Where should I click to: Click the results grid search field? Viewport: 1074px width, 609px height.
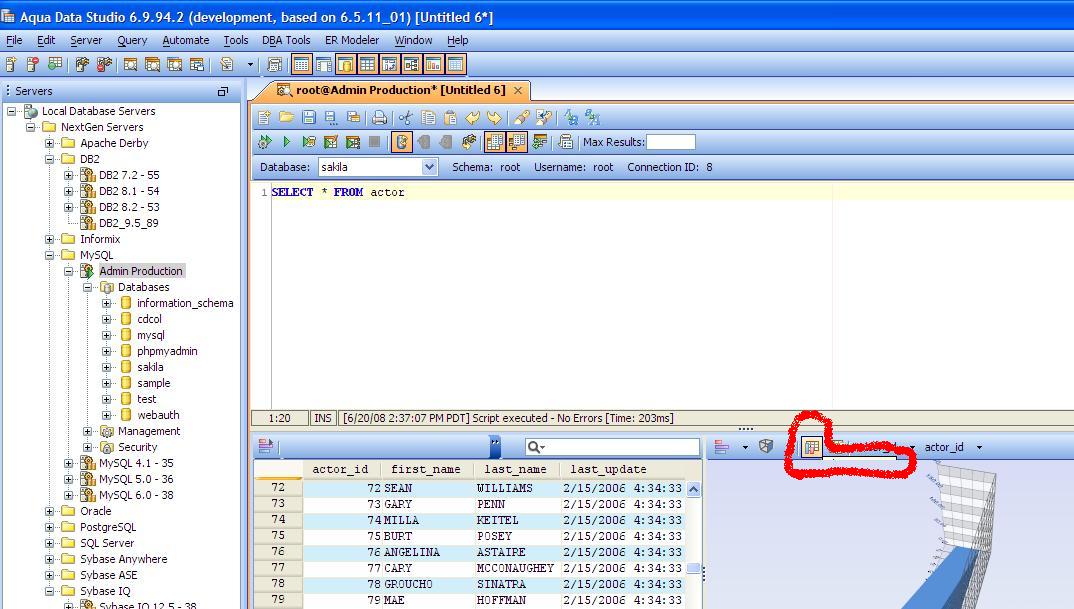coord(612,447)
